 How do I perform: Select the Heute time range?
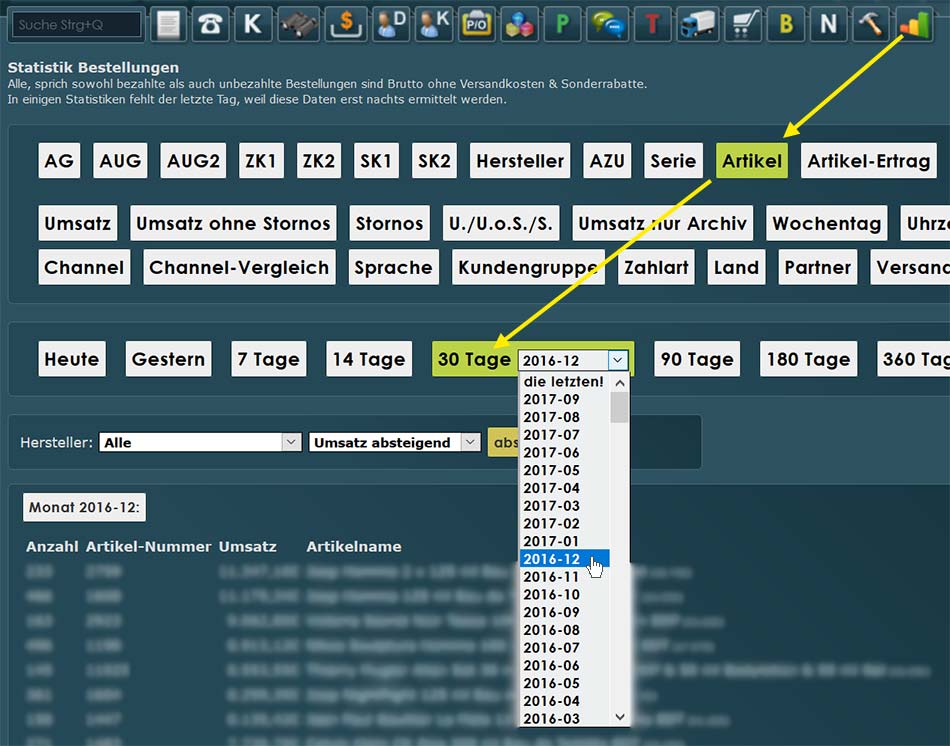(x=72, y=359)
